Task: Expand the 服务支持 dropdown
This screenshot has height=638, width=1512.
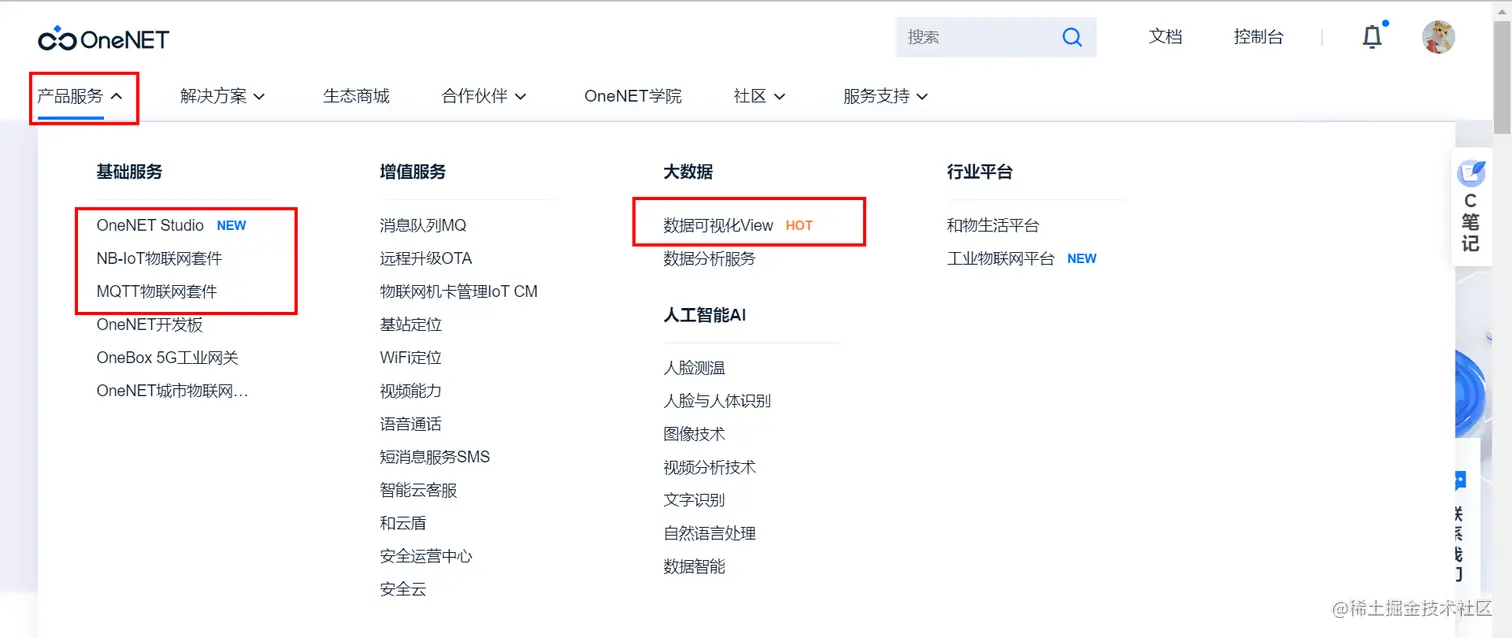Action: tap(886, 96)
